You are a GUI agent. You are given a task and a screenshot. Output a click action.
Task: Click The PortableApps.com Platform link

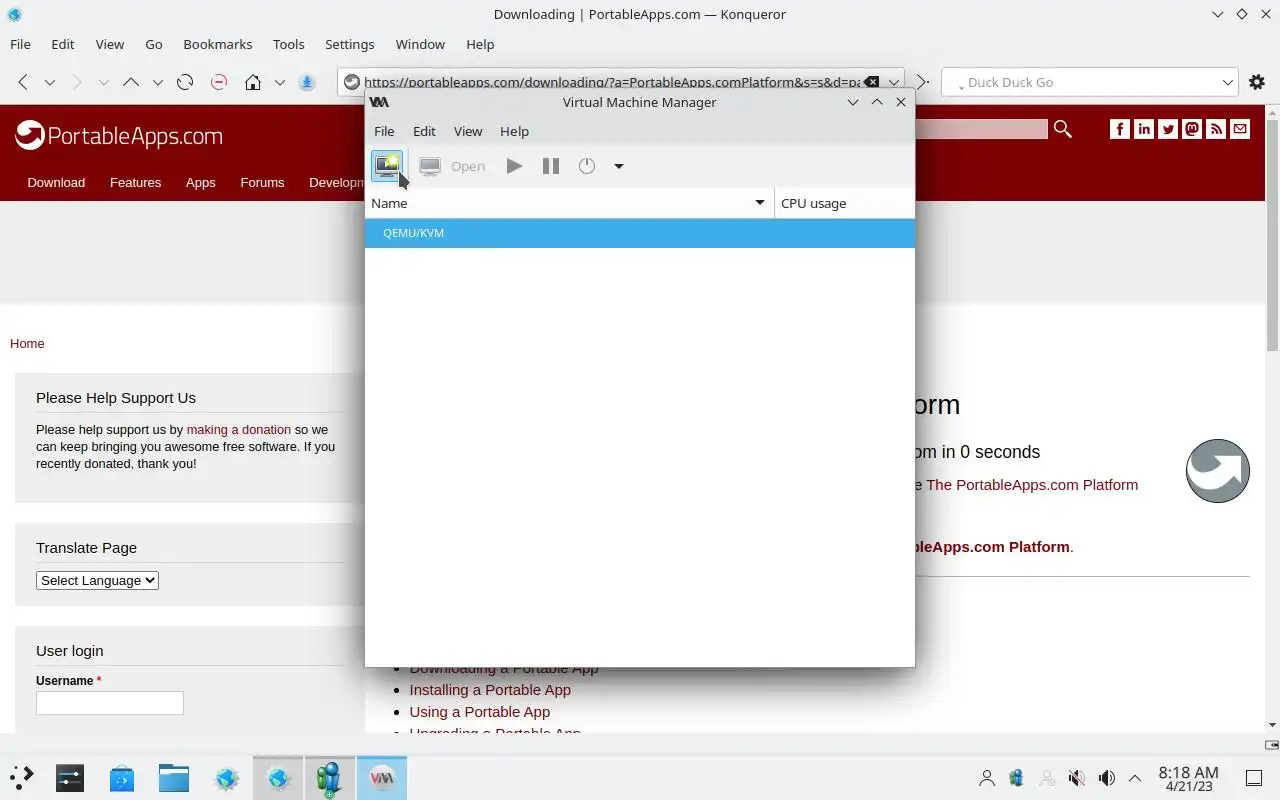click(x=1032, y=484)
